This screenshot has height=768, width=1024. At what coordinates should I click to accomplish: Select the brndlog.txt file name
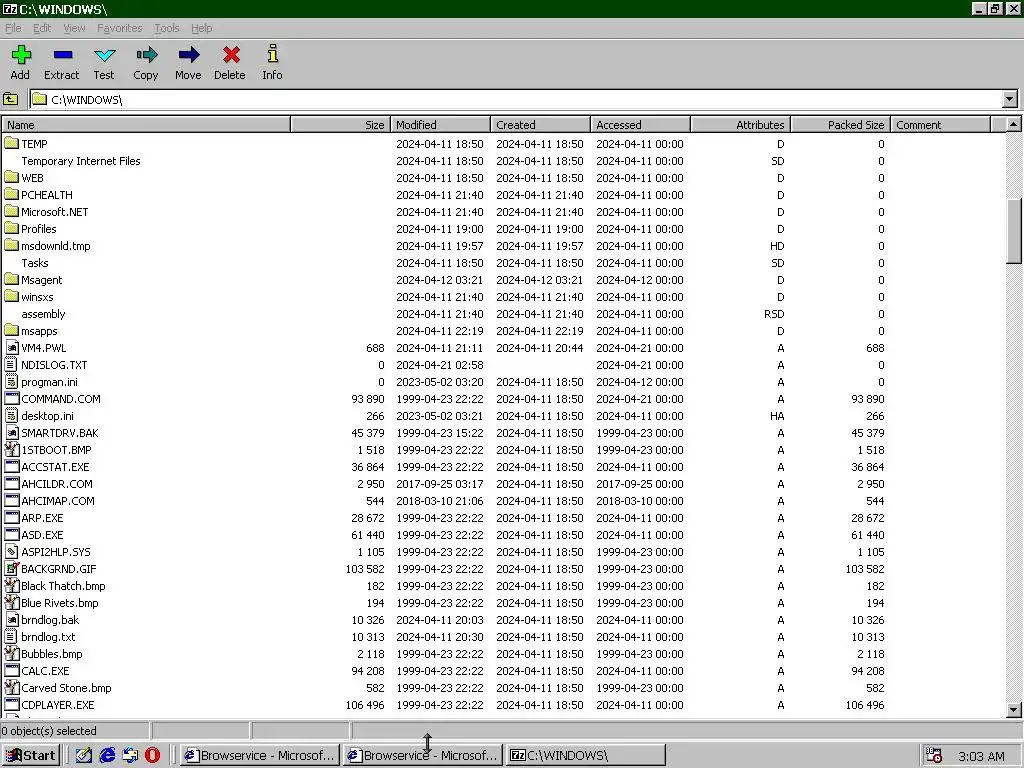(x=48, y=637)
